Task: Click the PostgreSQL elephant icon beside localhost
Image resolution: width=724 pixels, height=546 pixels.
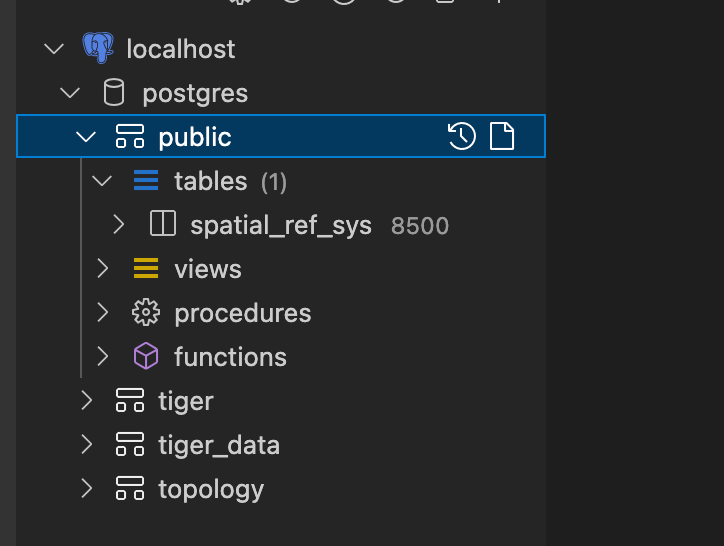Action: click(x=98, y=48)
